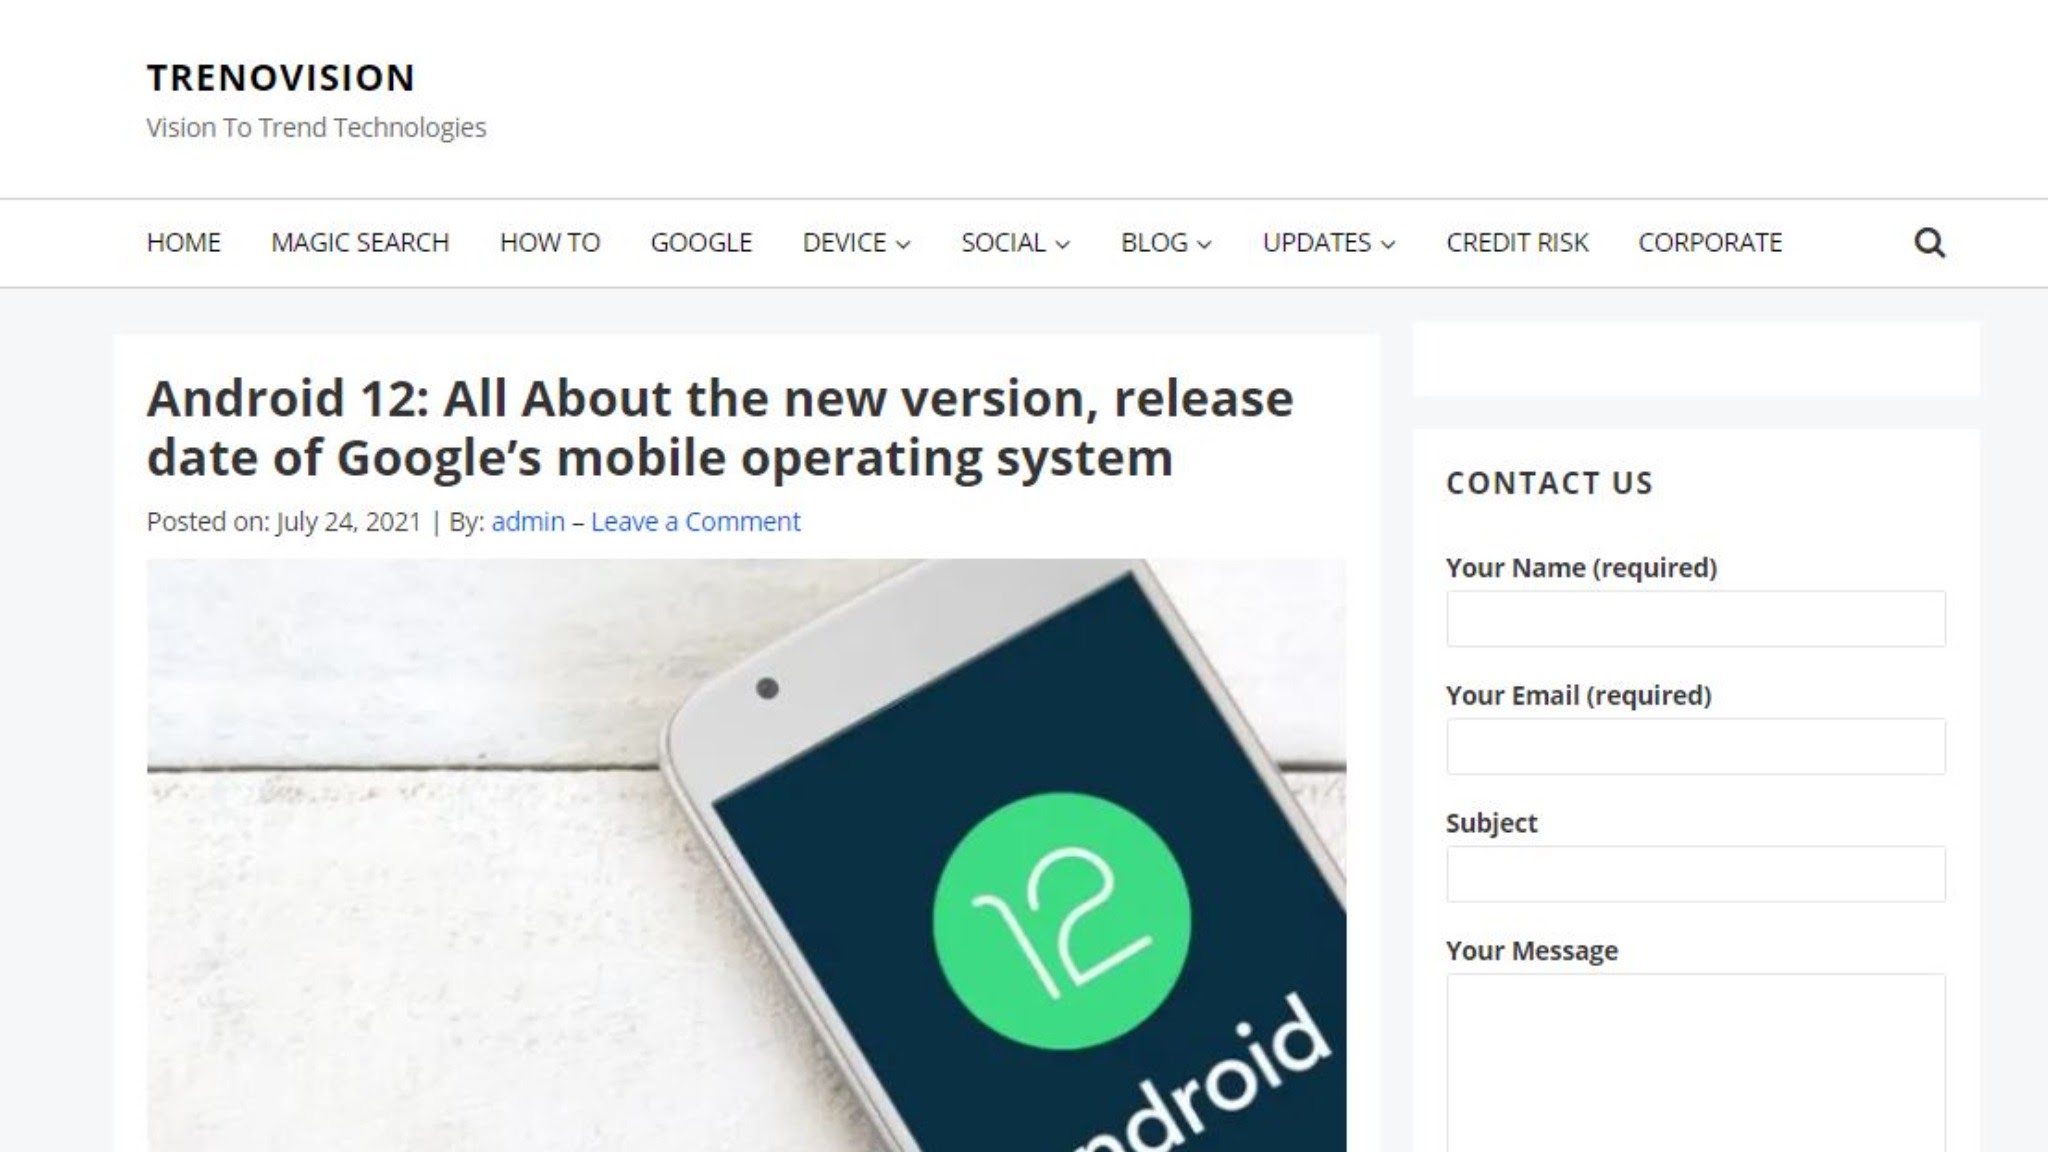Expand the DEVICE menu chevron
This screenshot has height=1152, width=2048.
(x=904, y=244)
